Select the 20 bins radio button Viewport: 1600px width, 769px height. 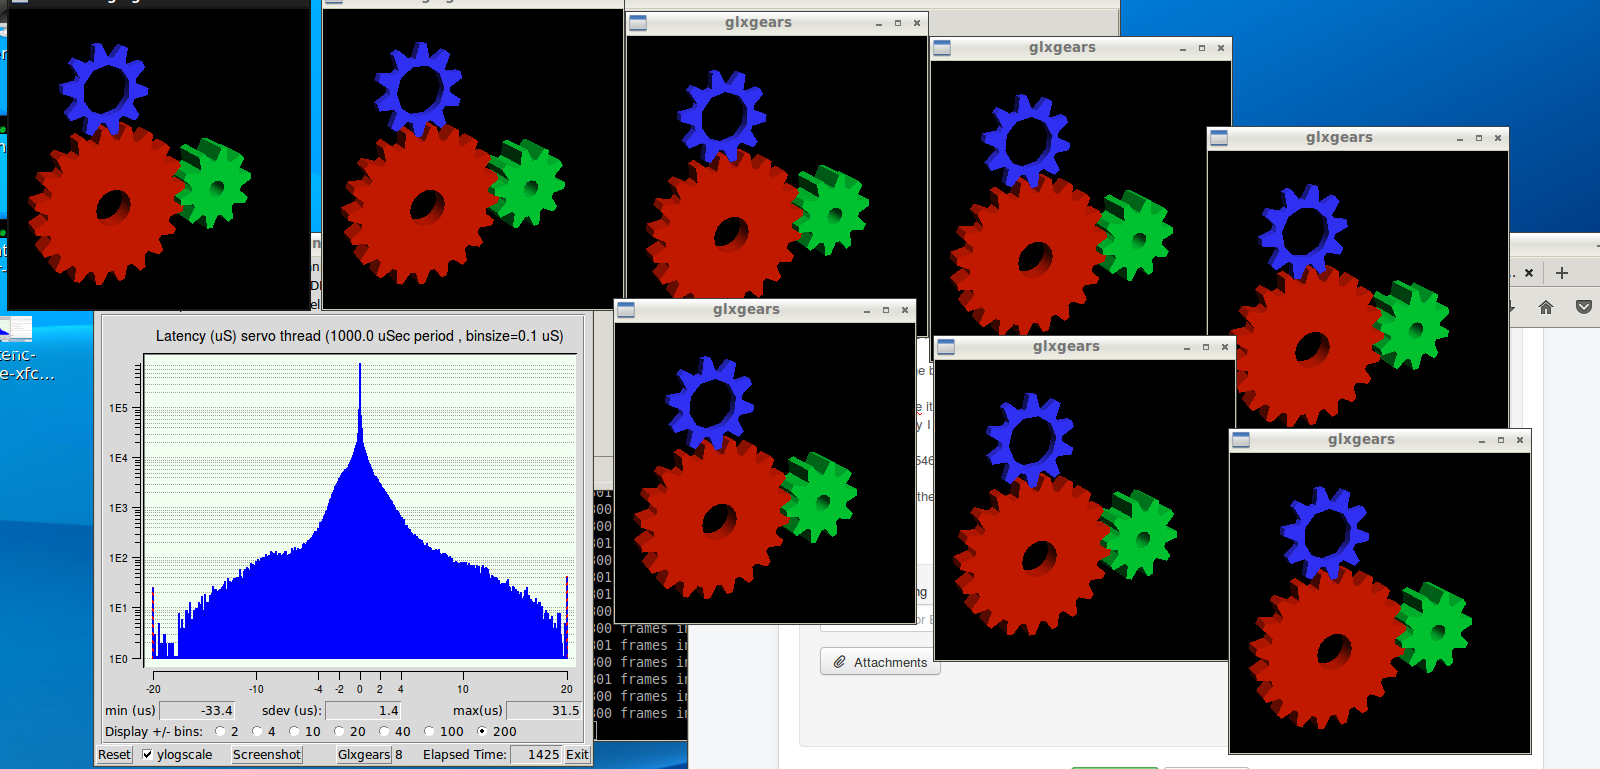coord(339,731)
